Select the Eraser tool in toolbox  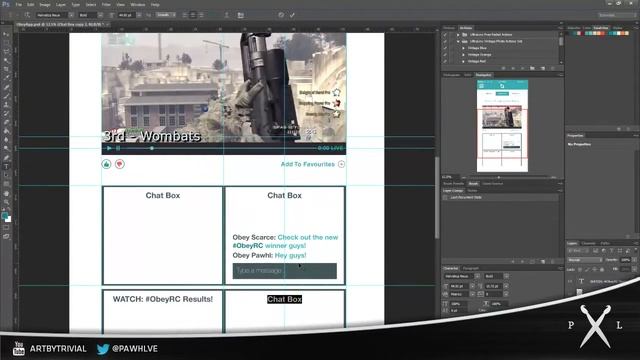click(x=6, y=122)
